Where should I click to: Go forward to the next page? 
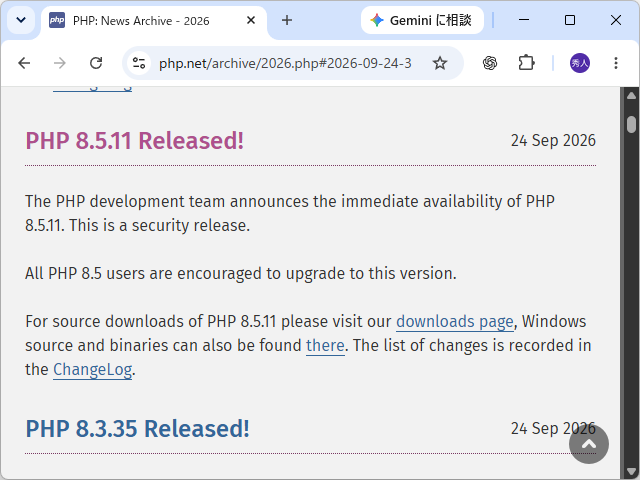pyautogui.click(x=60, y=63)
